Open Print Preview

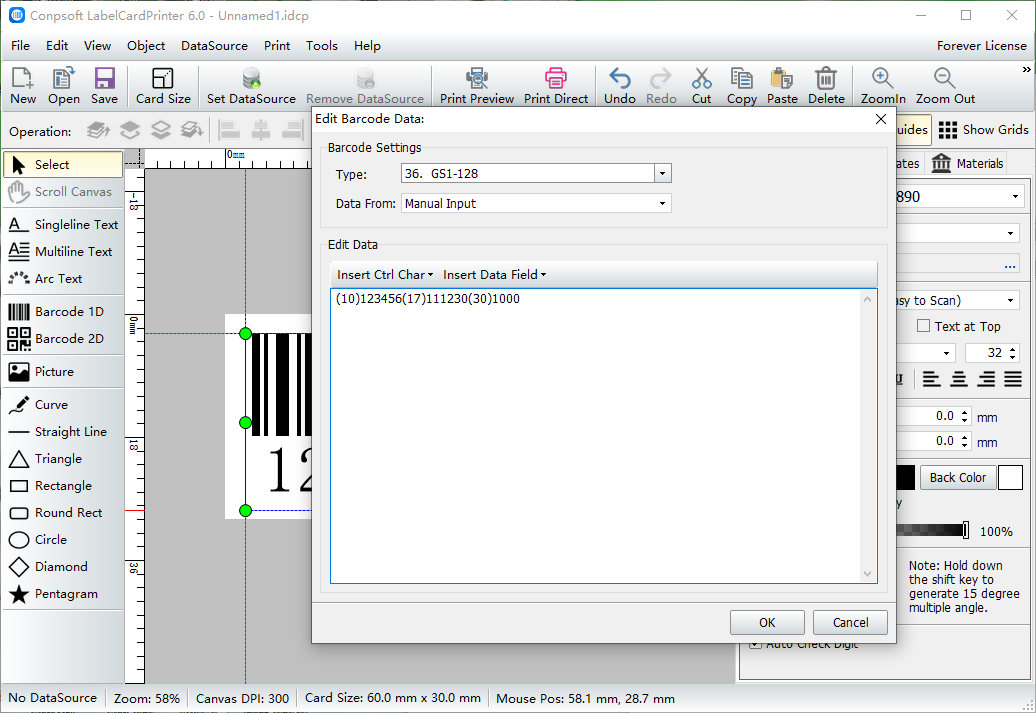click(476, 86)
